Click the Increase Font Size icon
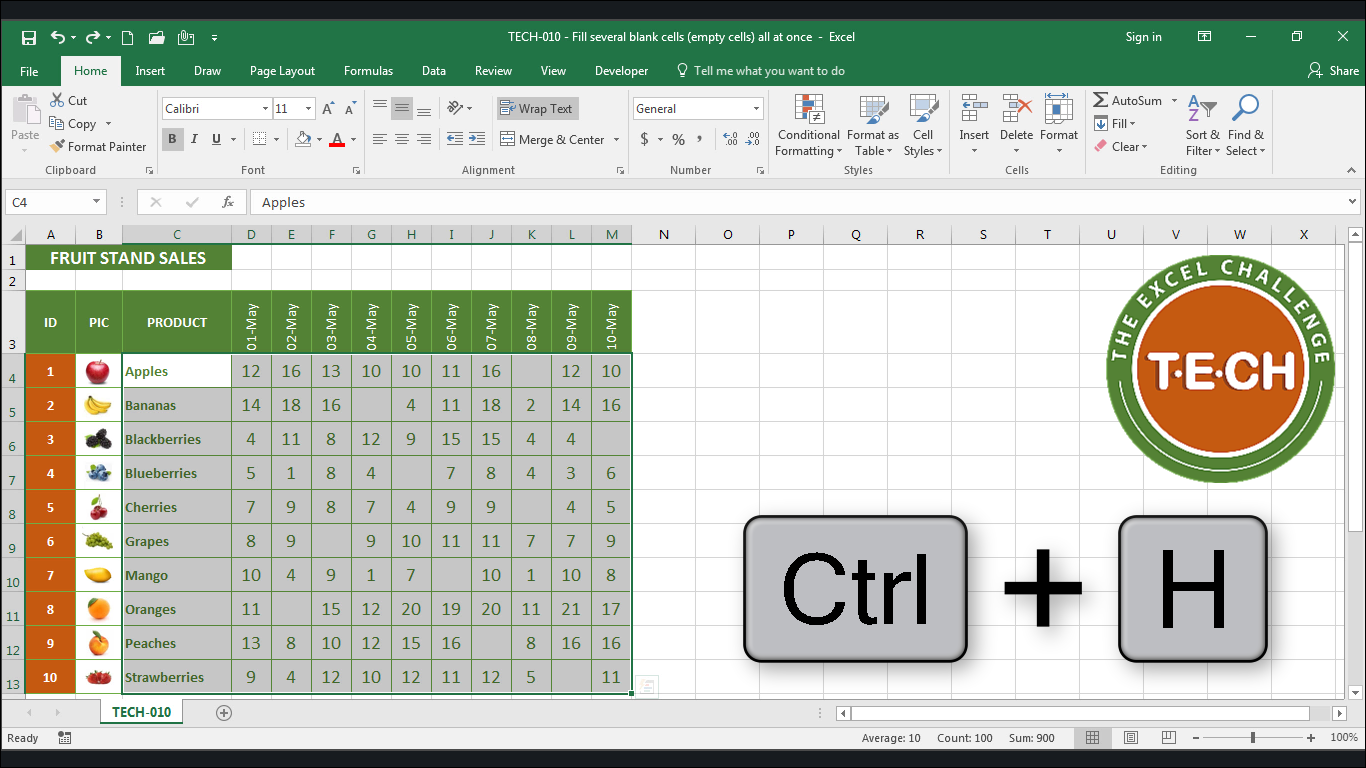Viewport: 1366px width, 768px height. click(x=328, y=109)
